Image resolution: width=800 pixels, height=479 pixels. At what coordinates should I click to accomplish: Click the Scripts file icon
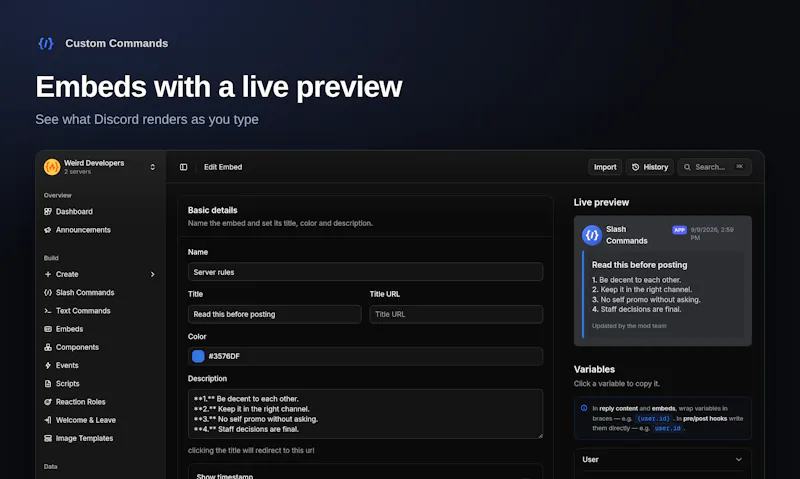pos(48,384)
